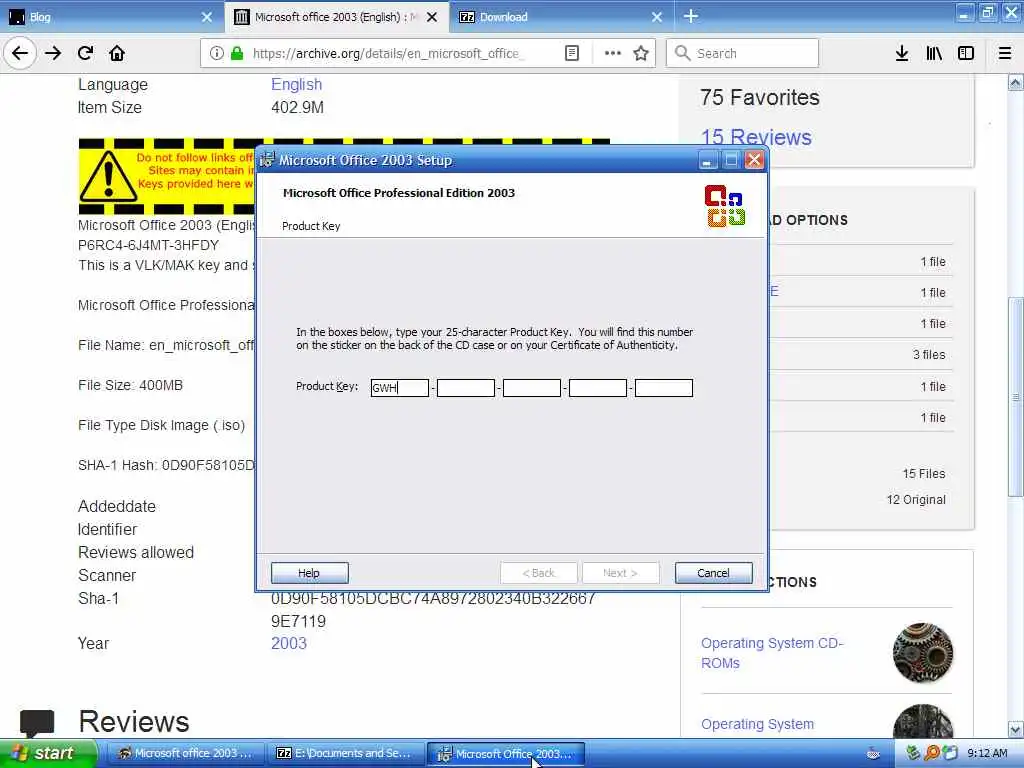Click the Item Size value 402.9M
Image resolution: width=1024 pixels, height=768 pixels.
click(x=297, y=107)
